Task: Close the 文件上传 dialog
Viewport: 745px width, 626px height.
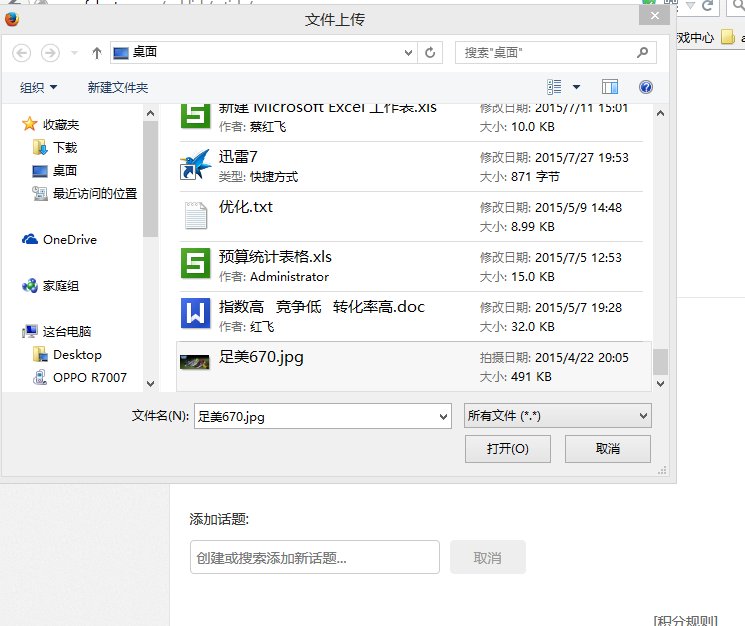Action: point(655,16)
